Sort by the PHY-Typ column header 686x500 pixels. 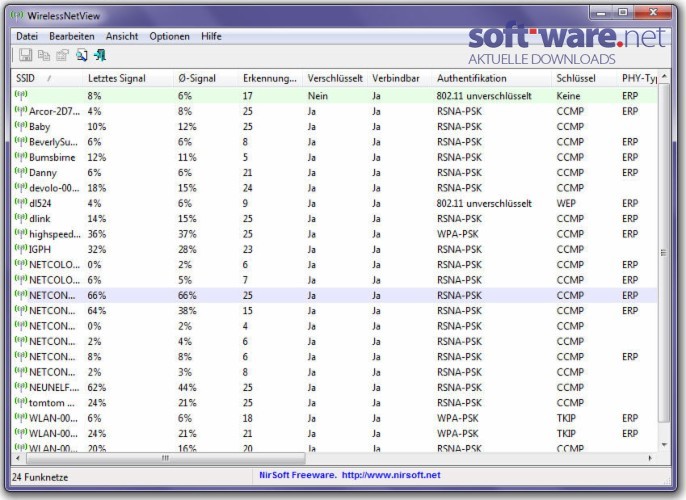(637, 78)
